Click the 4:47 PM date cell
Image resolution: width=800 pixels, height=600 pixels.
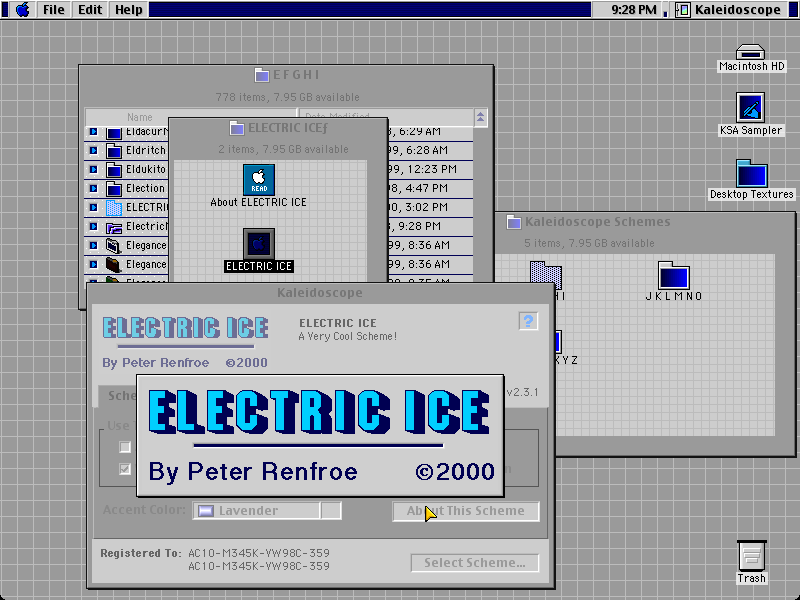point(418,188)
